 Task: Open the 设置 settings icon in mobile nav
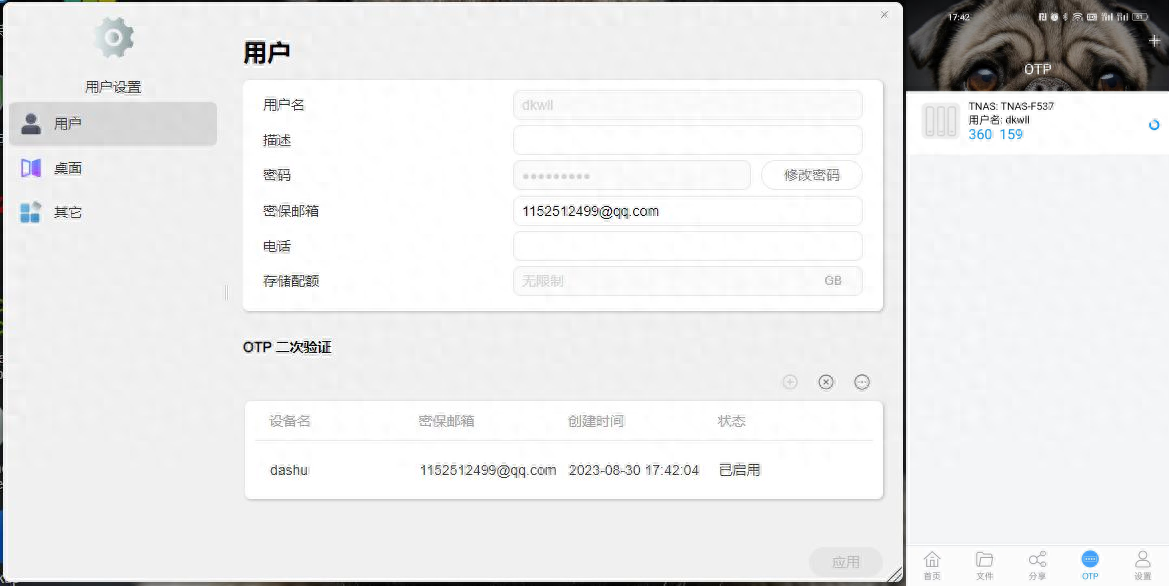[x=1142, y=560]
